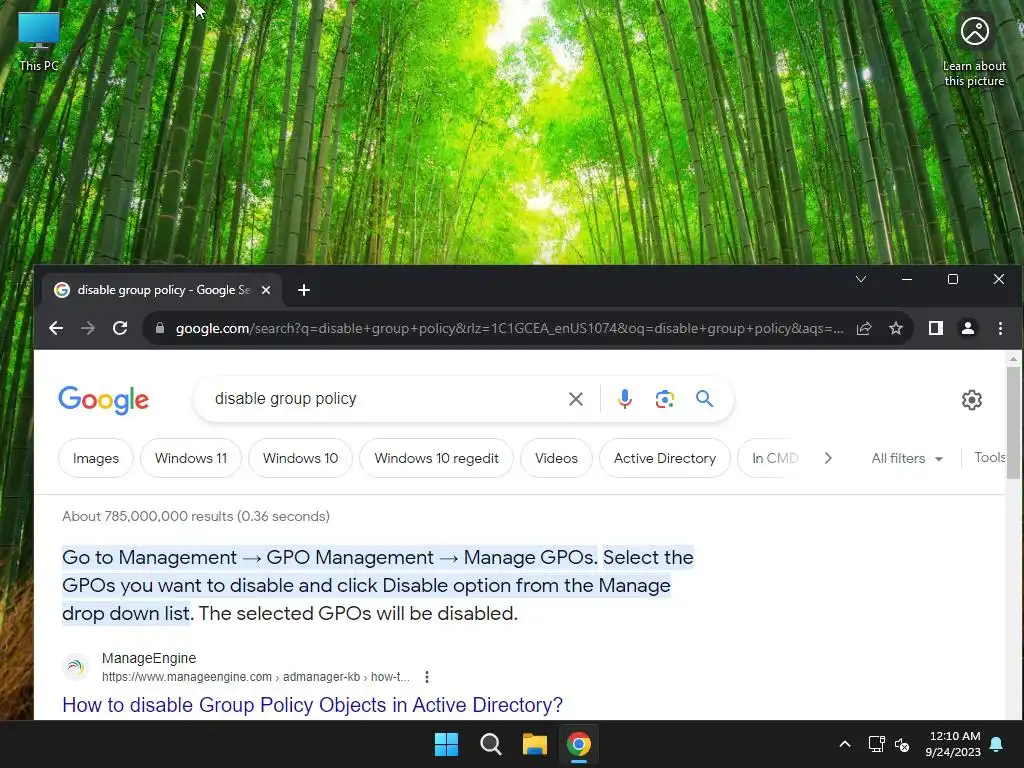1024x768 pixels.
Task: Go to Google homepage via logo
Action: click(103, 400)
